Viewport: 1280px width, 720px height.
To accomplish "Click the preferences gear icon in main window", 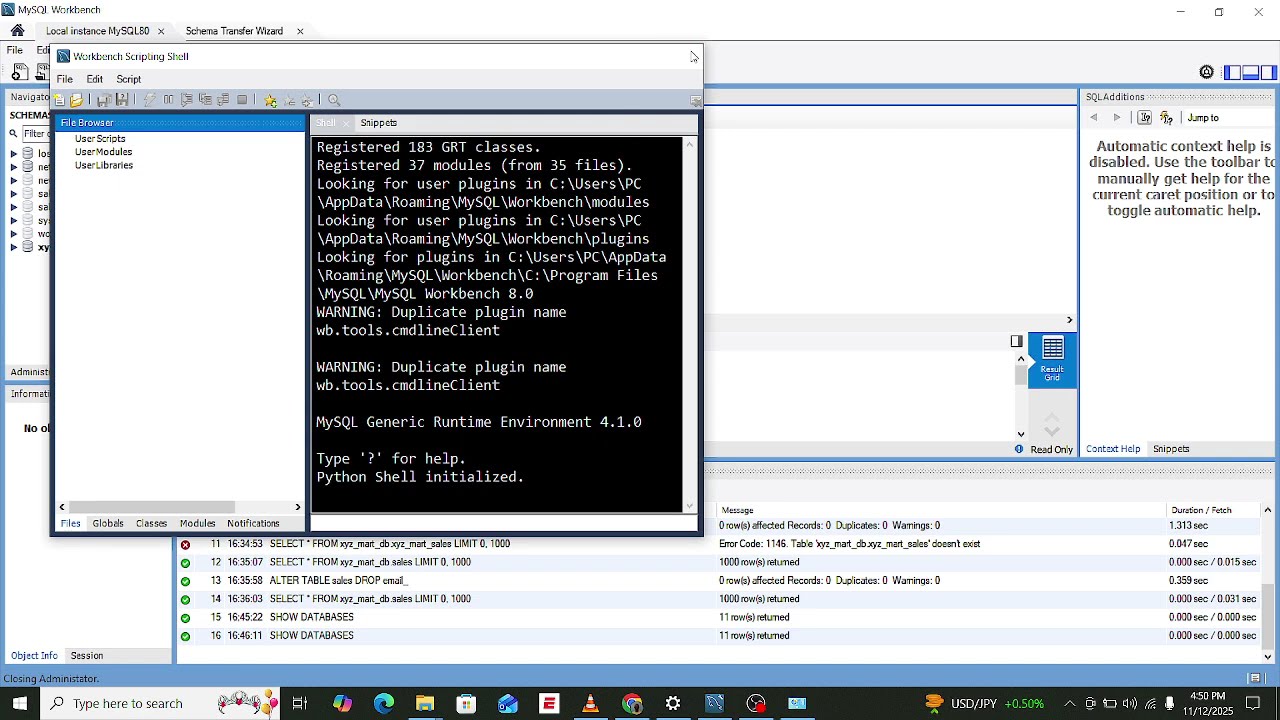I will [x=1207, y=72].
